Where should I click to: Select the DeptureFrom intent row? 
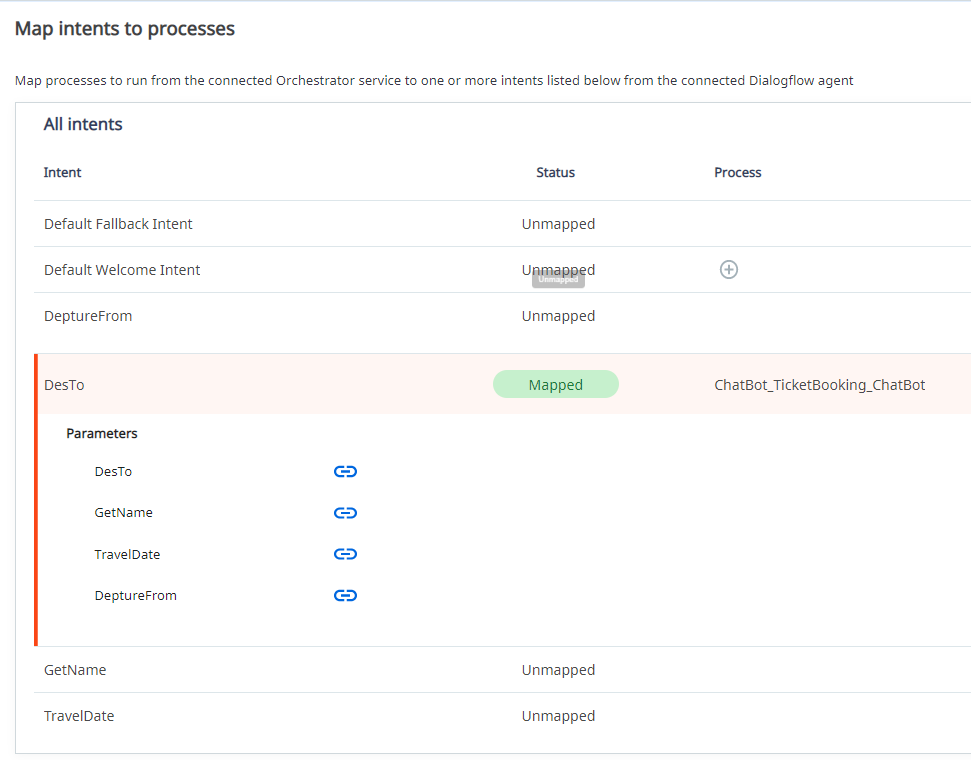[x=88, y=315]
